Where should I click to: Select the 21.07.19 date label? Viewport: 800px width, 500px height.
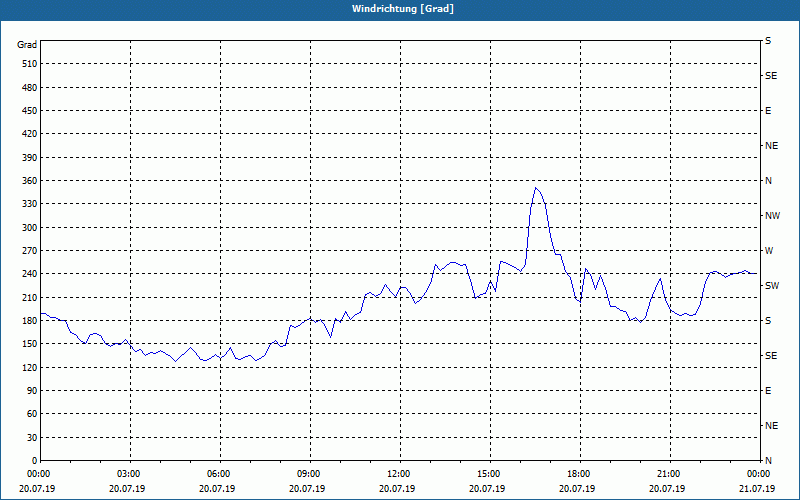[x=757, y=489]
